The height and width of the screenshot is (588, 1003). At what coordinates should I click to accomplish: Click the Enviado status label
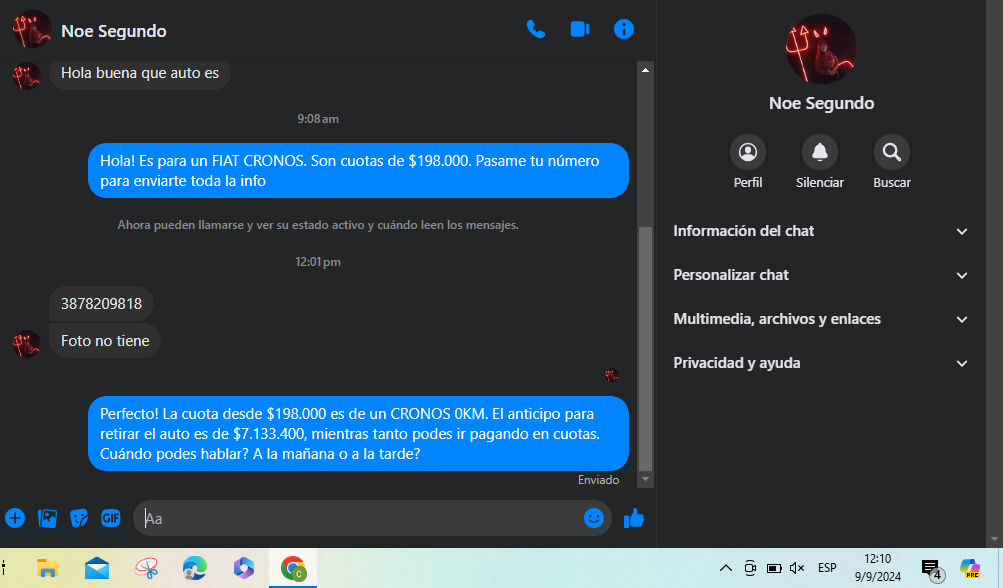point(598,480)
